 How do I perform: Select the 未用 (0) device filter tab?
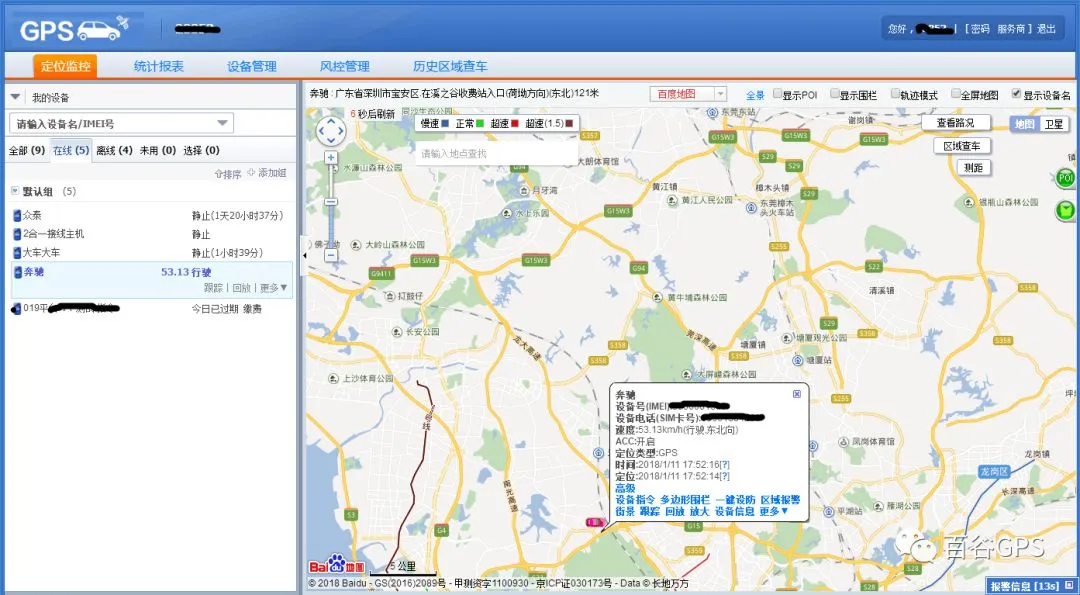pyautogui.click(x=158, y=150)
